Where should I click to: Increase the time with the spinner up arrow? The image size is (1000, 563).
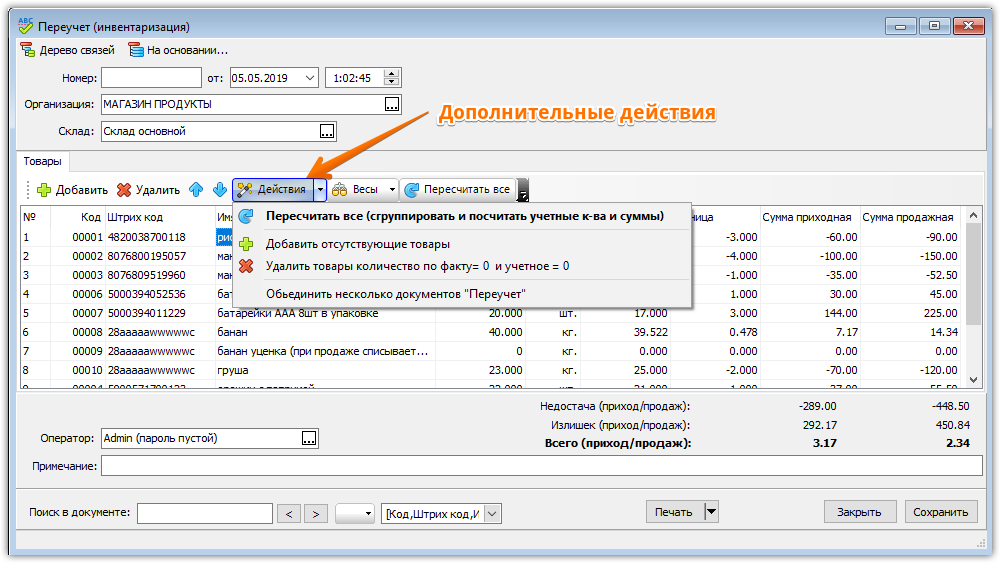coord(392,73)
